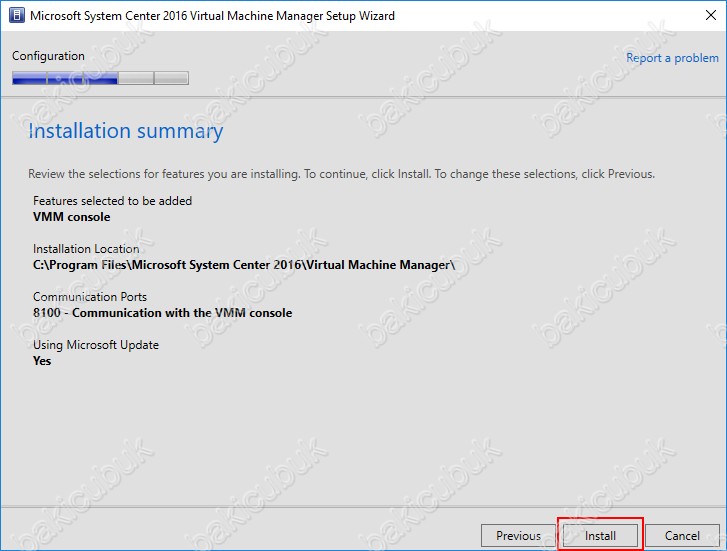The height and width of the screenshot is (551, 727).
Task: Select the Installation summary heading
Action: [126, 131]
